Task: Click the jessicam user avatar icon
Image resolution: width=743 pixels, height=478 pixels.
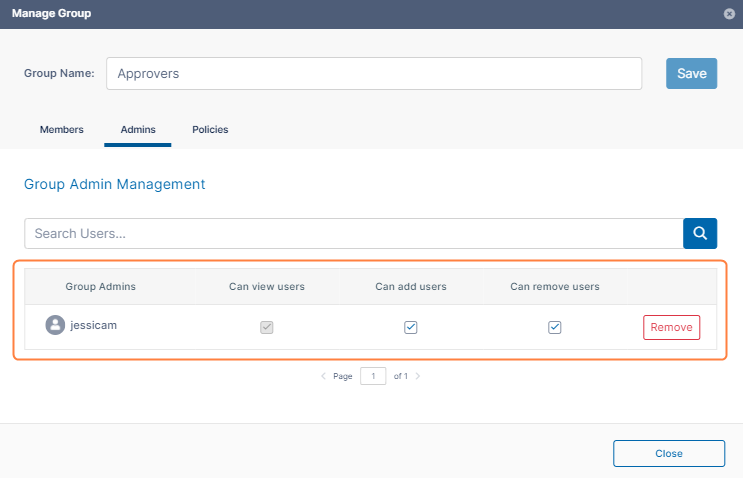Action: (x=55, y=325)
